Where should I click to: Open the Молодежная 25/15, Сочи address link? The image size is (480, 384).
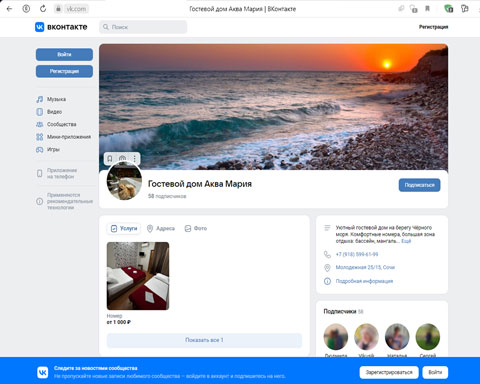click(x=365, y=267)
